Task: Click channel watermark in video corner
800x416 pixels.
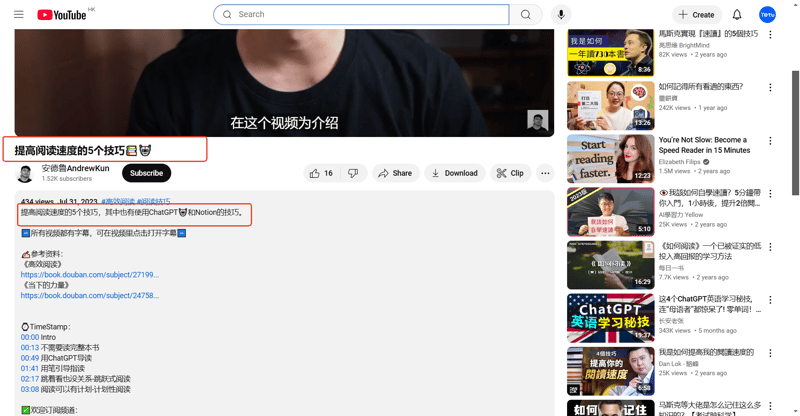Action: click(537, 120)
